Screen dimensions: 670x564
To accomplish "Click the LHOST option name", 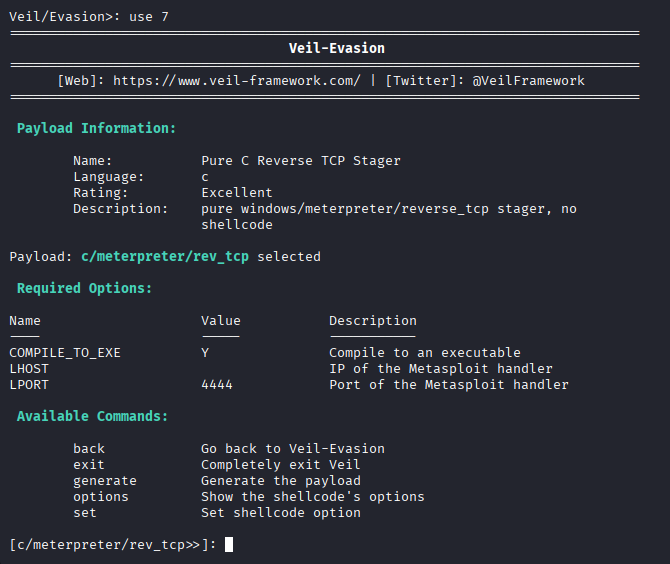I will click(x=29, y=368).
